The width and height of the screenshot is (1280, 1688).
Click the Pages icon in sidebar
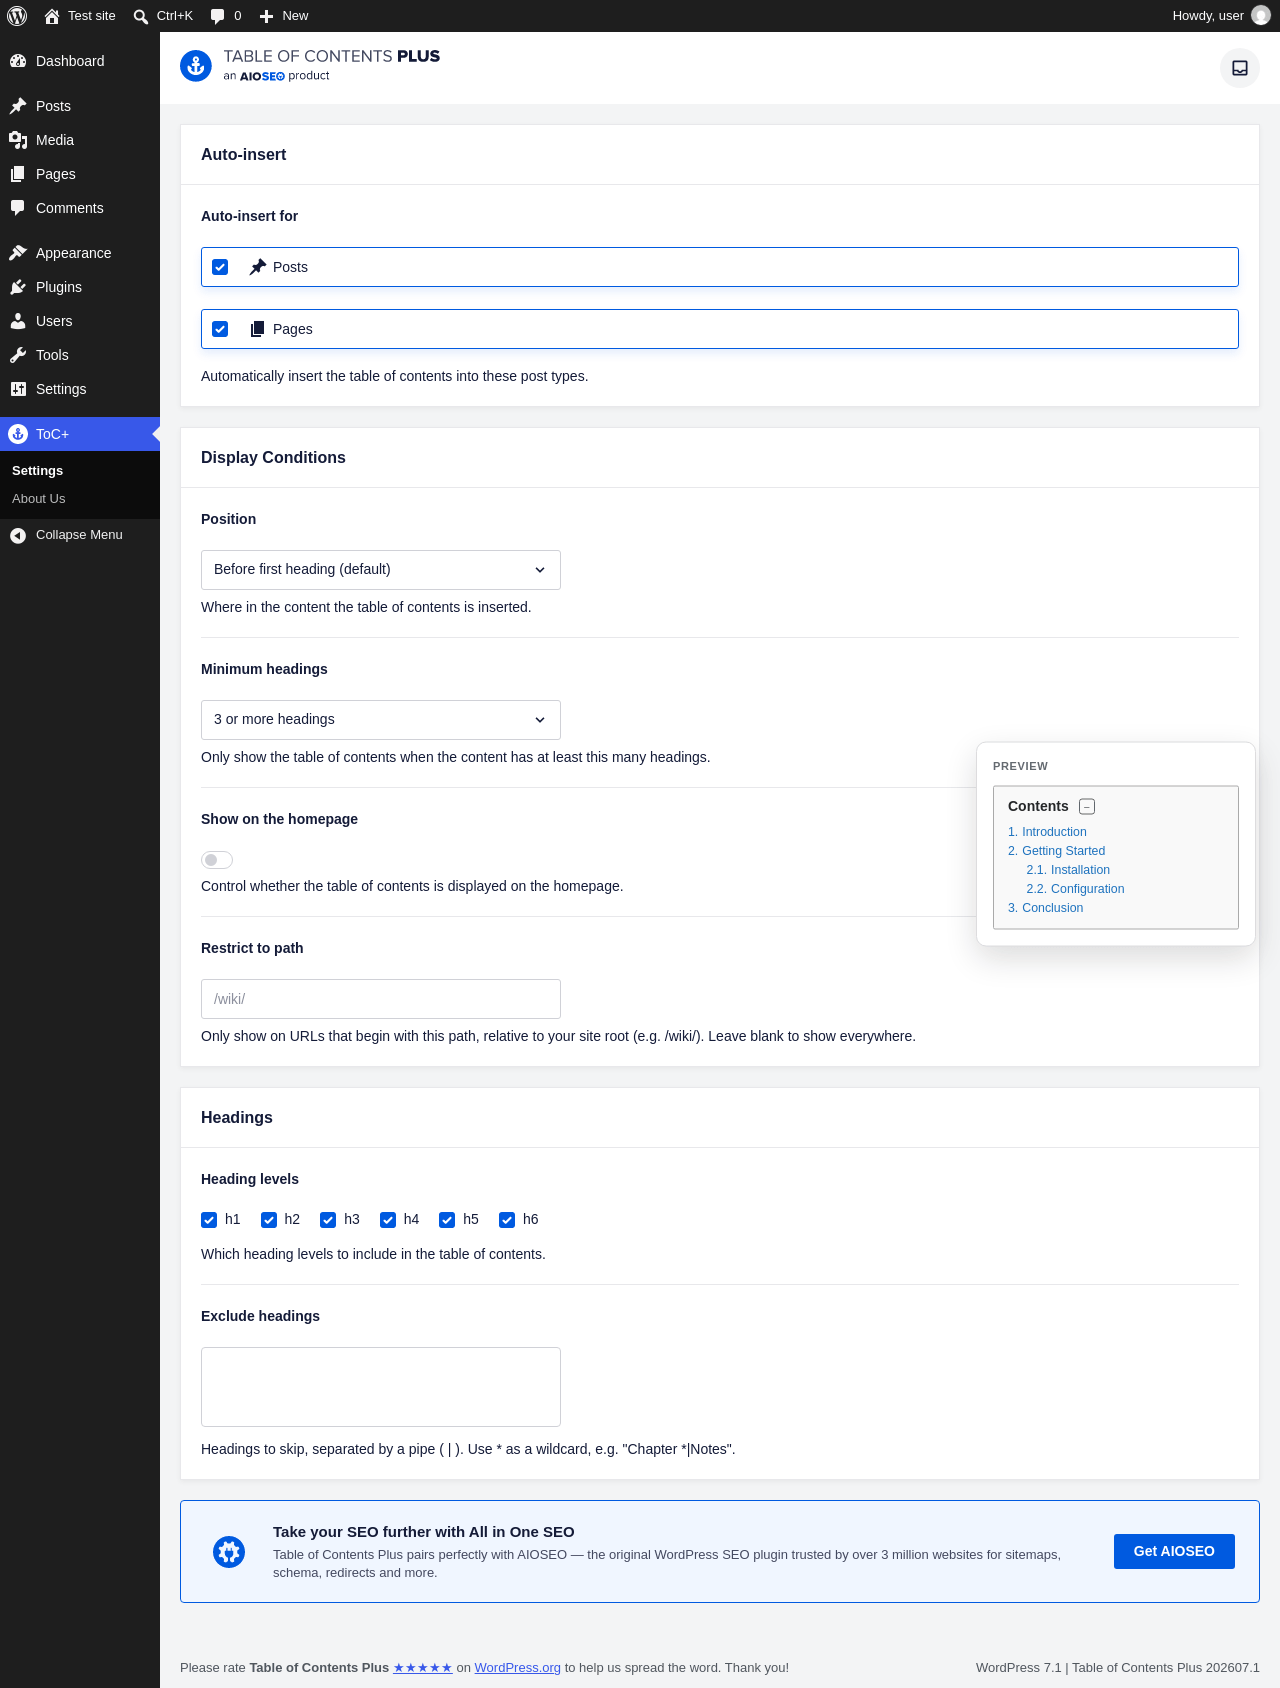click(x=18, y=174)
